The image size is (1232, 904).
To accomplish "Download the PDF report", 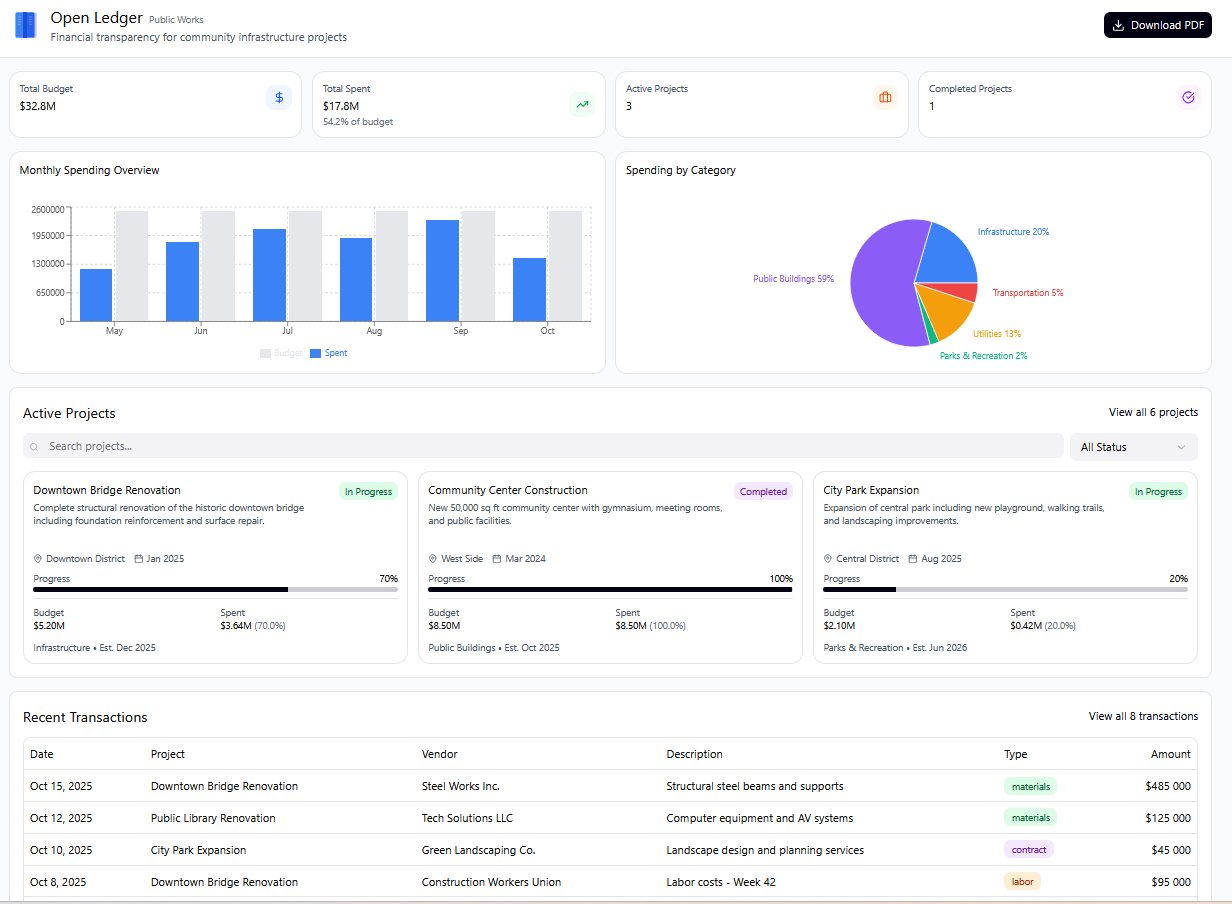I will (1157, 26).
